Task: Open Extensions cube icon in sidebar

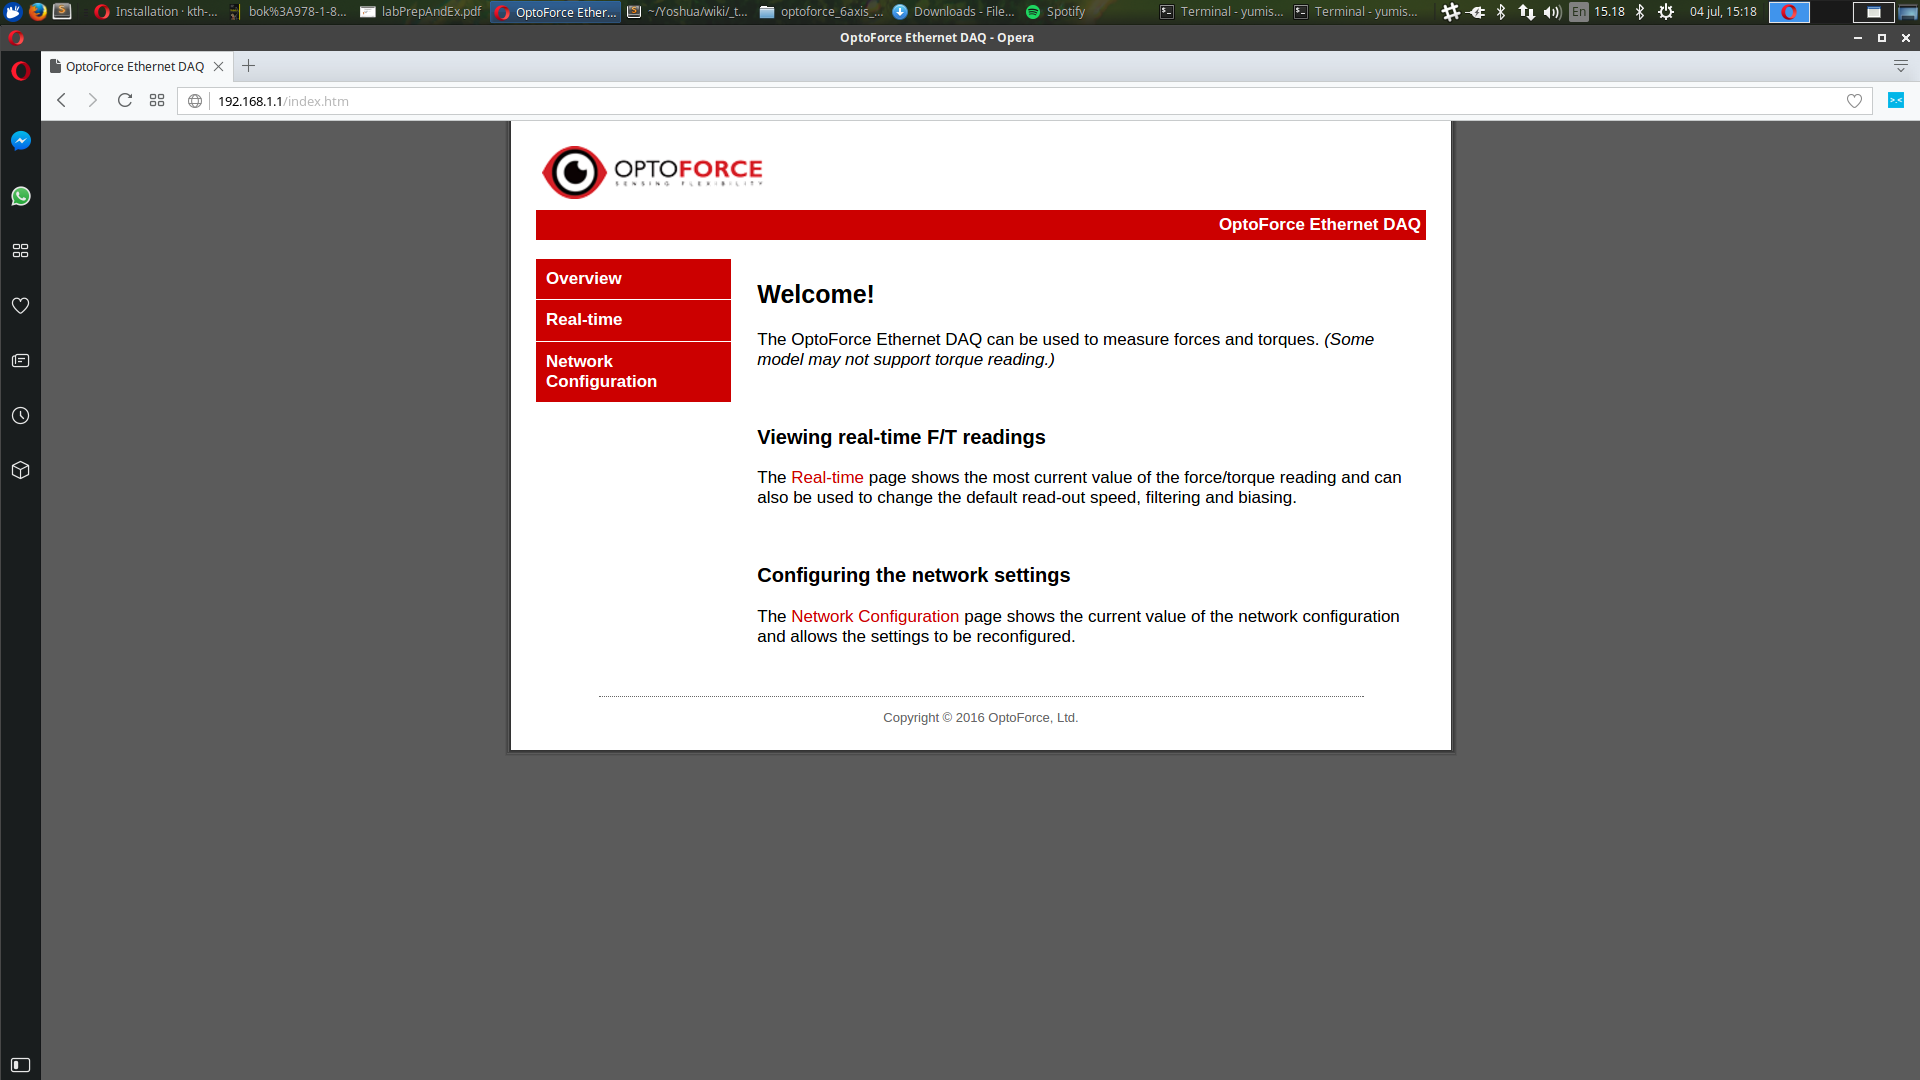Action: click(20, 470)
